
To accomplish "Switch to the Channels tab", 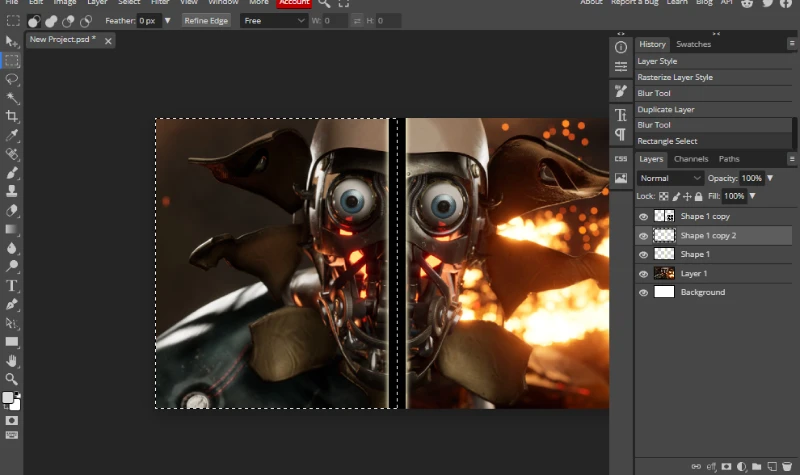I will click(691, 159).
